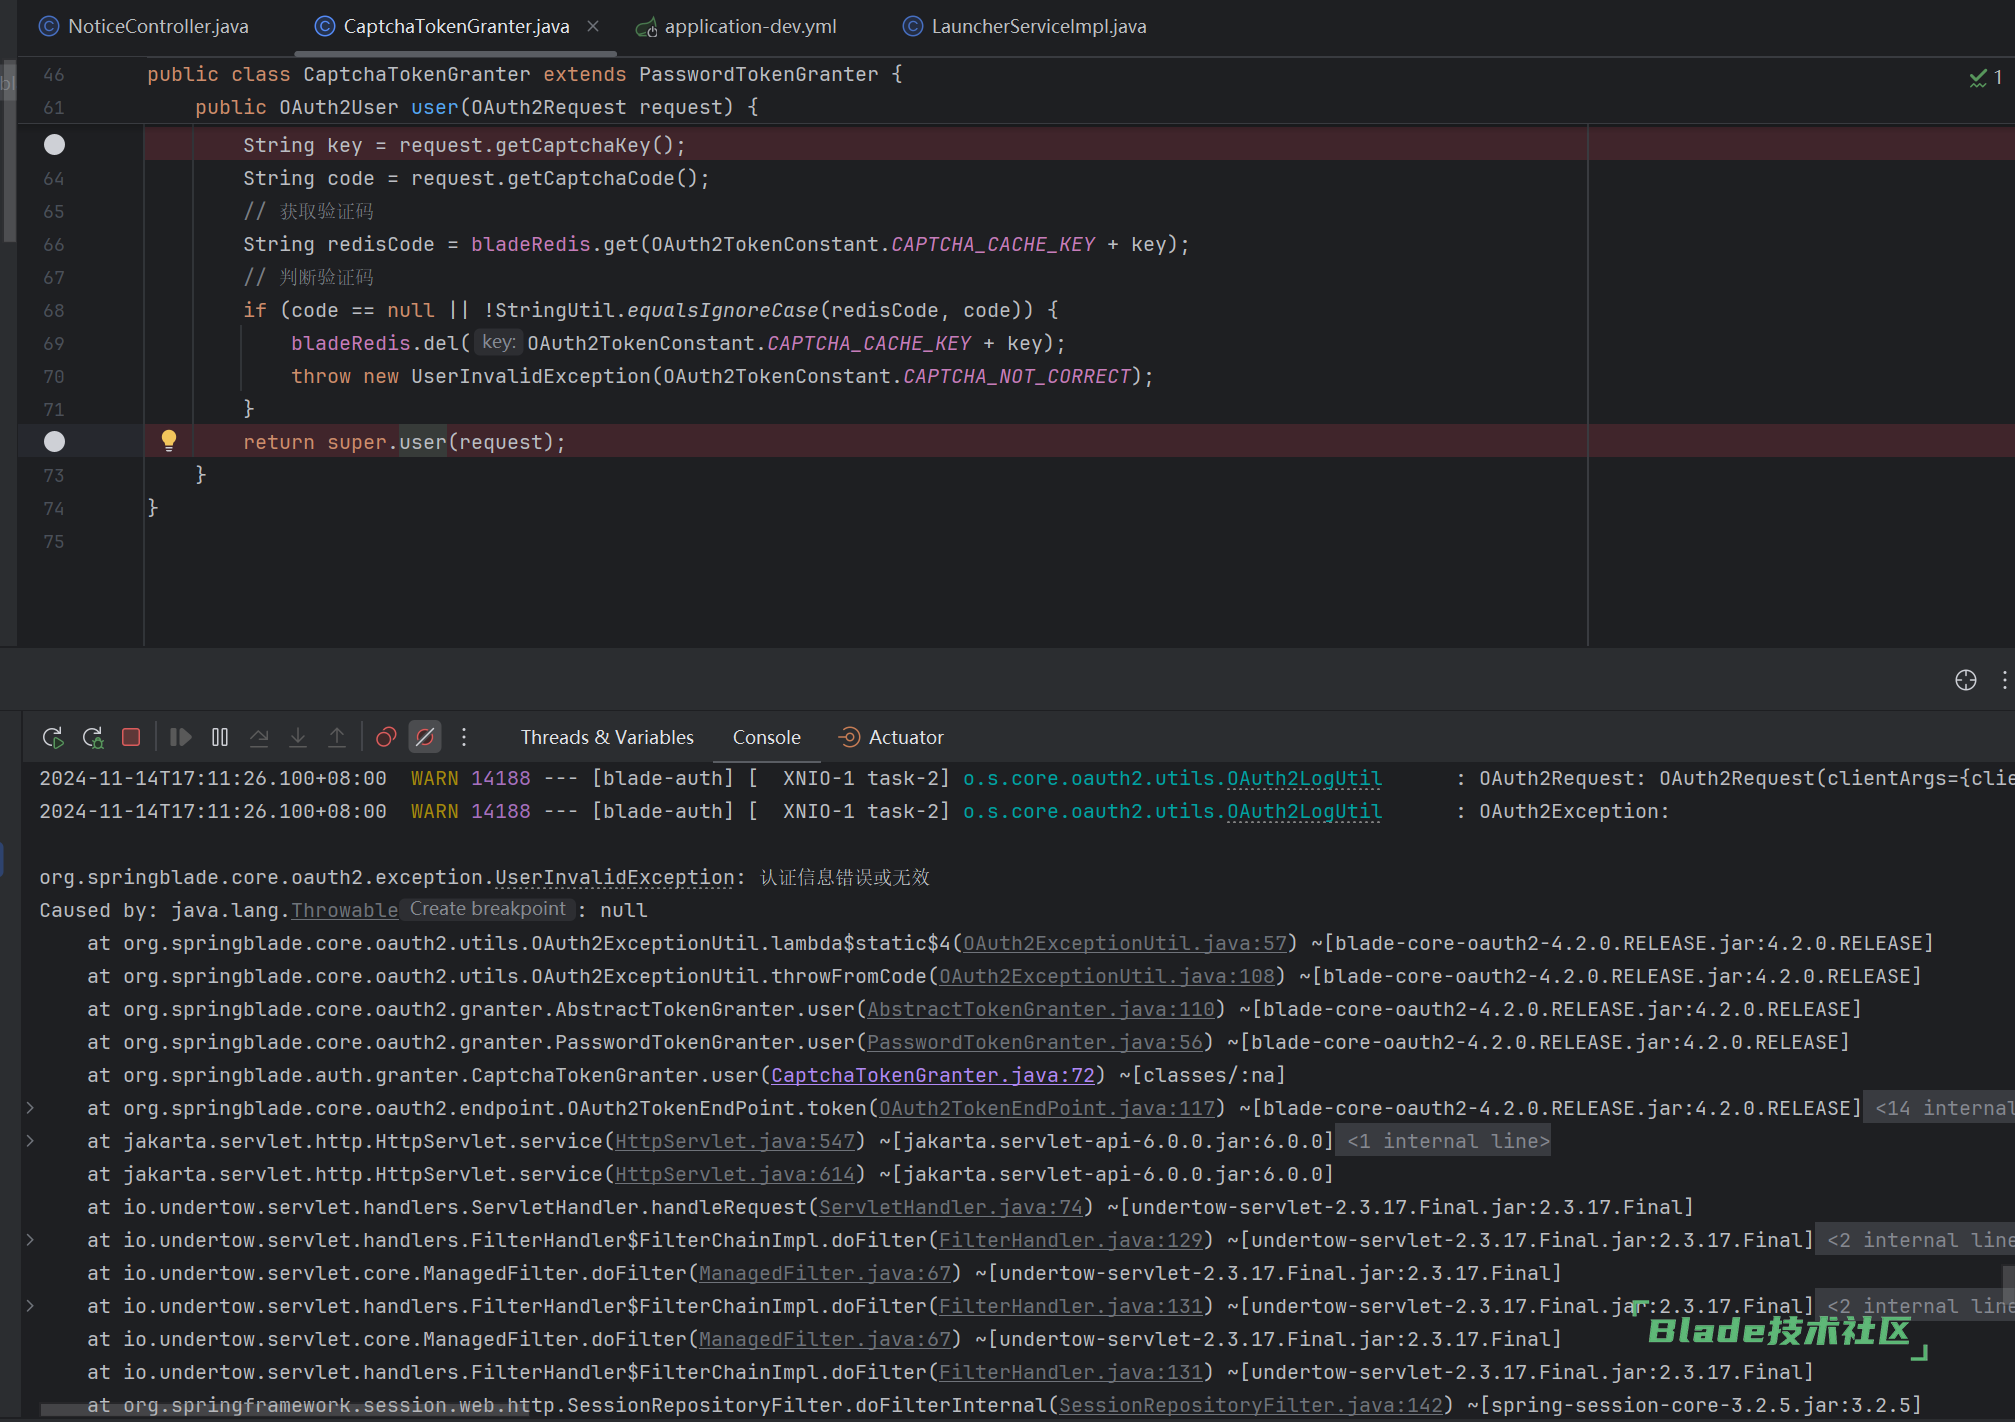The height and width of the screenshot is (1422, 2015).
Task: Click the PasswordTokenGranter superclass name
Action: [x=759, y=74]
